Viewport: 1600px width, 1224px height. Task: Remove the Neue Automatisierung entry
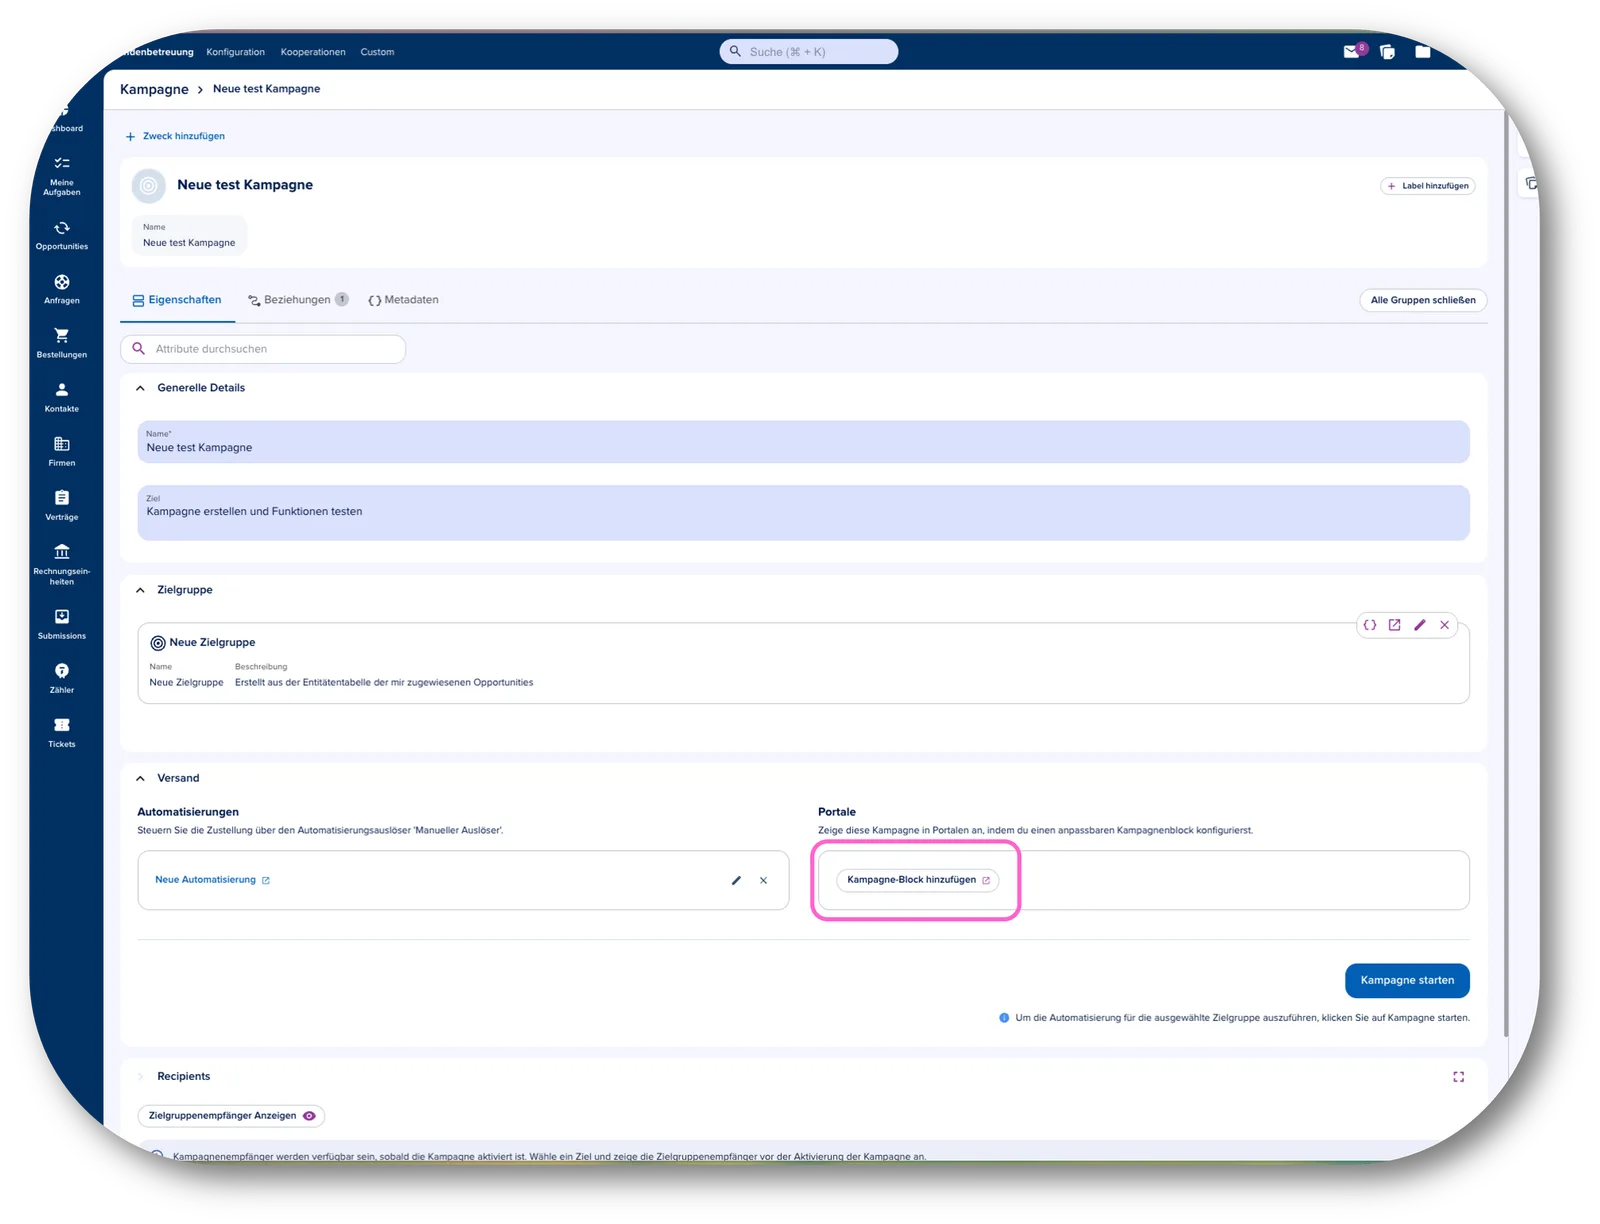764,880
